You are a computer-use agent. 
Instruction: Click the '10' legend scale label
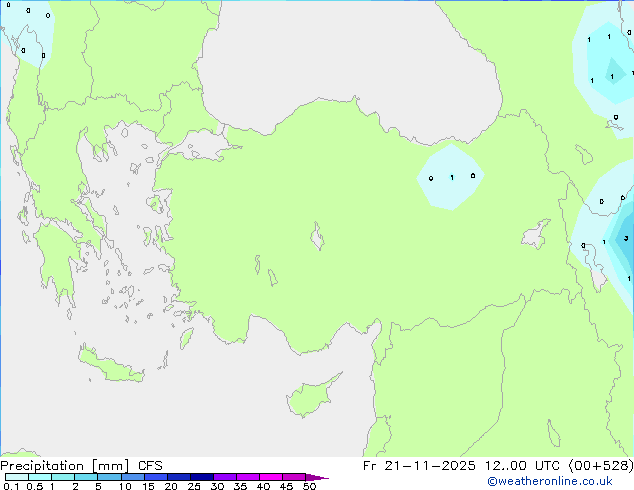point(125,486)
